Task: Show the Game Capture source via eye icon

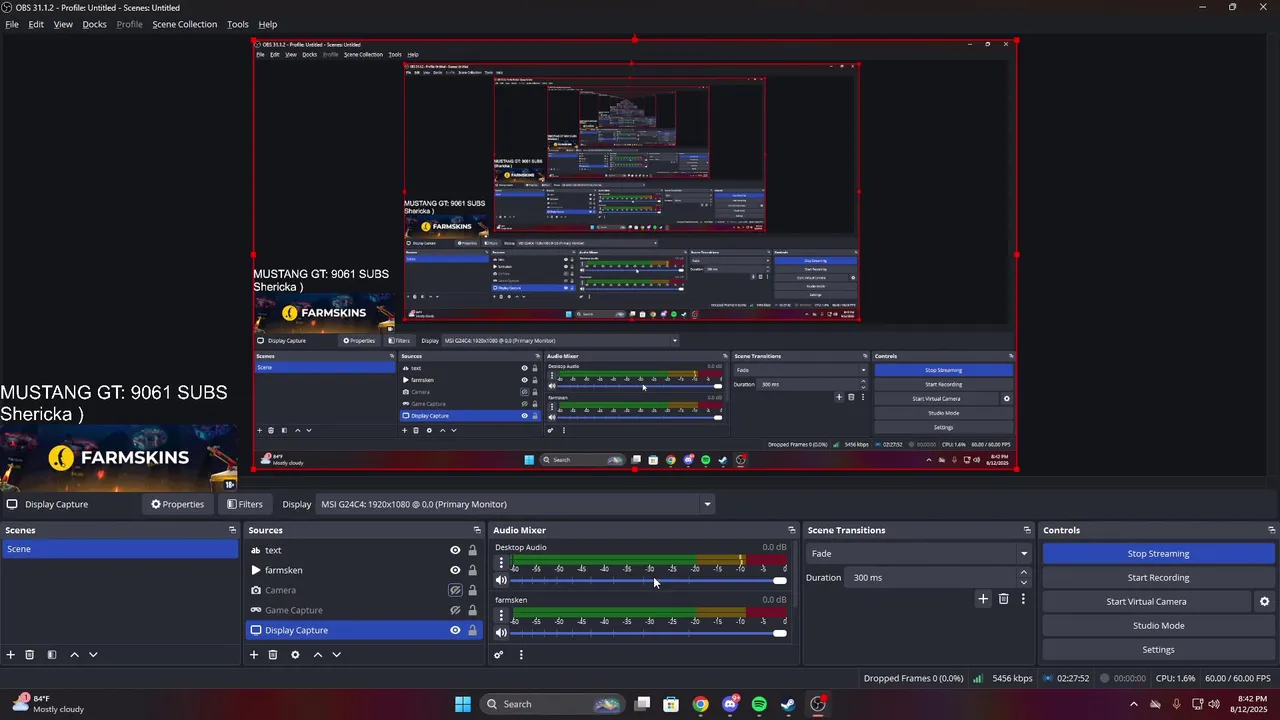Action: click(455, 611)
